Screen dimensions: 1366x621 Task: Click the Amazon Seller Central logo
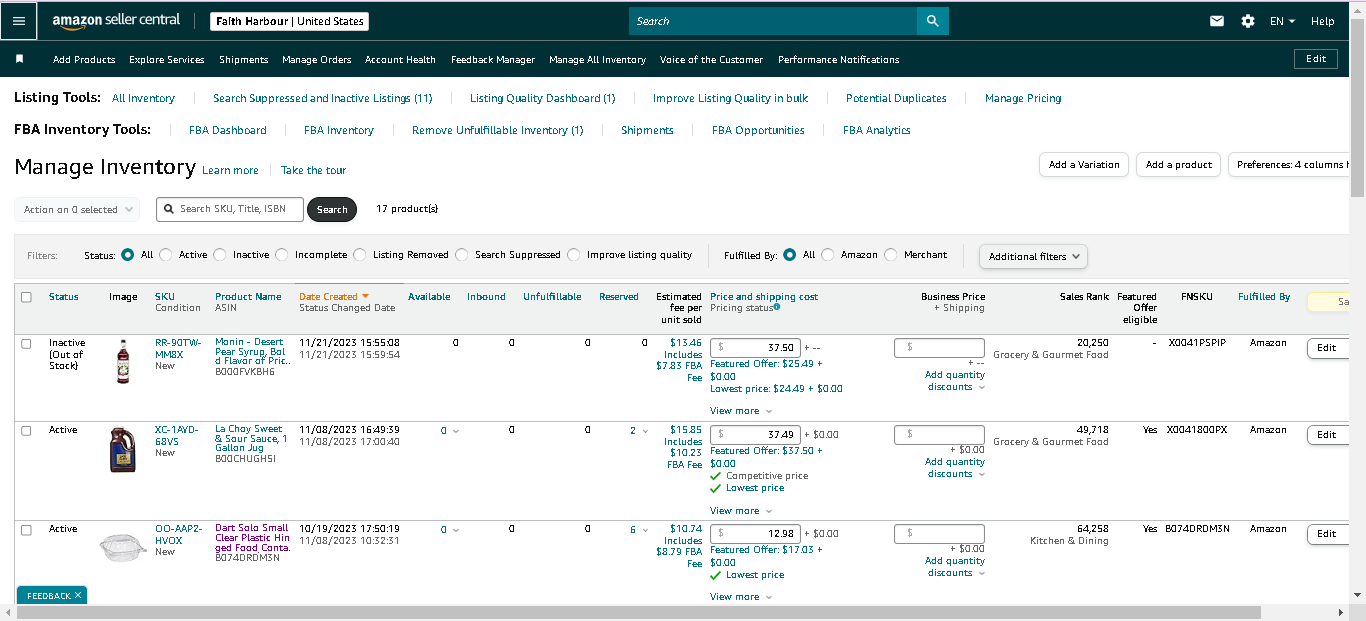coord(116,20)
